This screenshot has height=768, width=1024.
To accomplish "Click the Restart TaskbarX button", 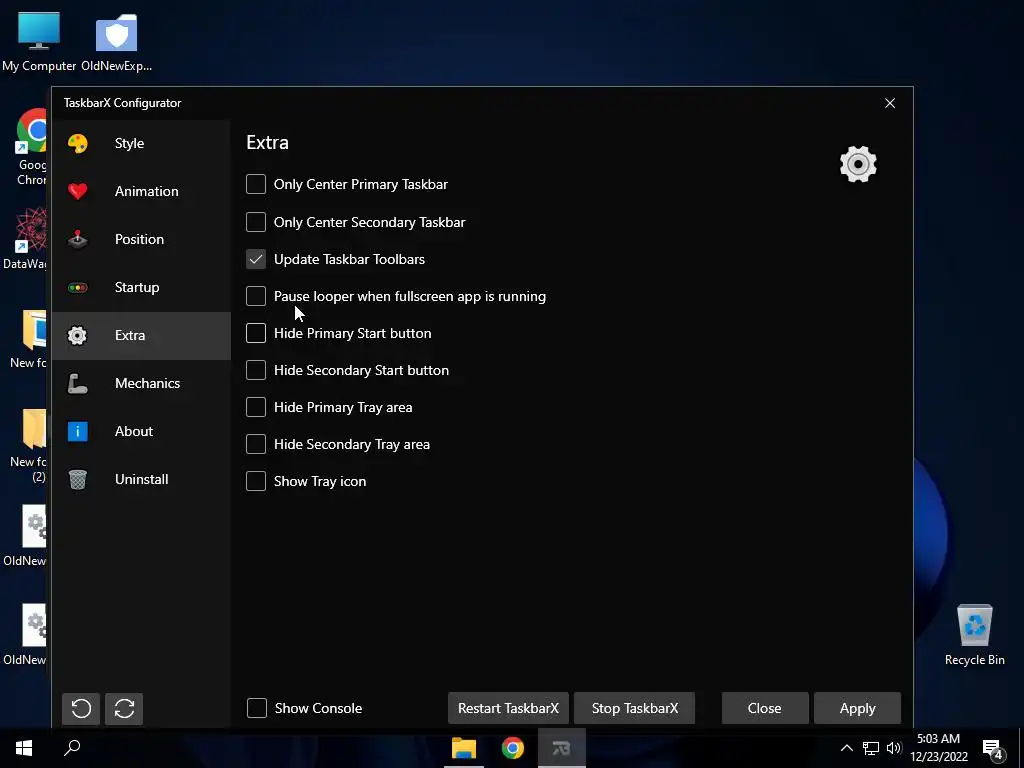I will click(508, 708).
